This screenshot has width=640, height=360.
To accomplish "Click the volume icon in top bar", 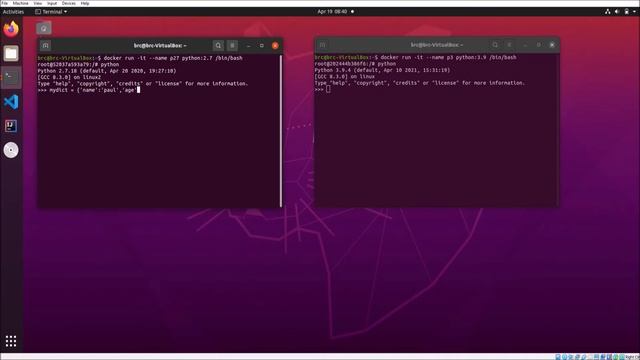I will pos(617,11).
